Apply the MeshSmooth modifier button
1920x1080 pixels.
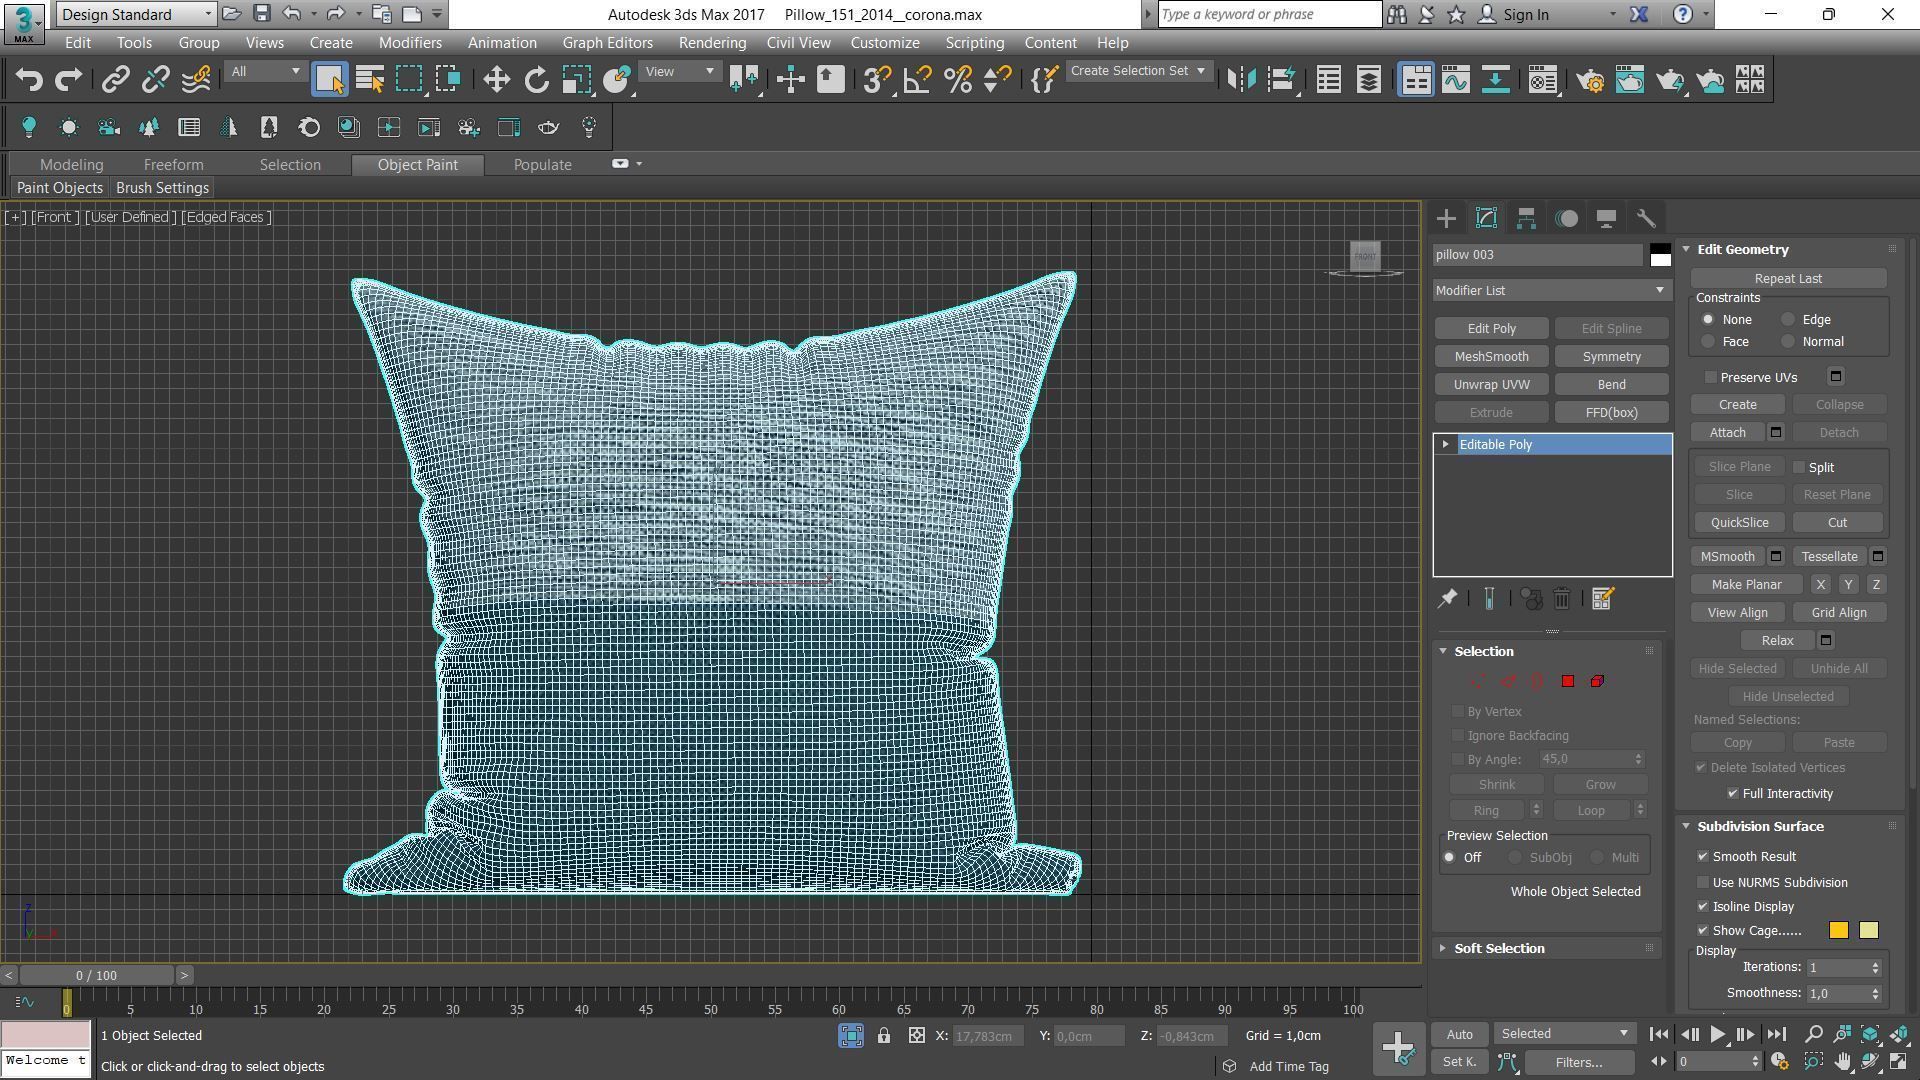click(x=1491, y=357)
